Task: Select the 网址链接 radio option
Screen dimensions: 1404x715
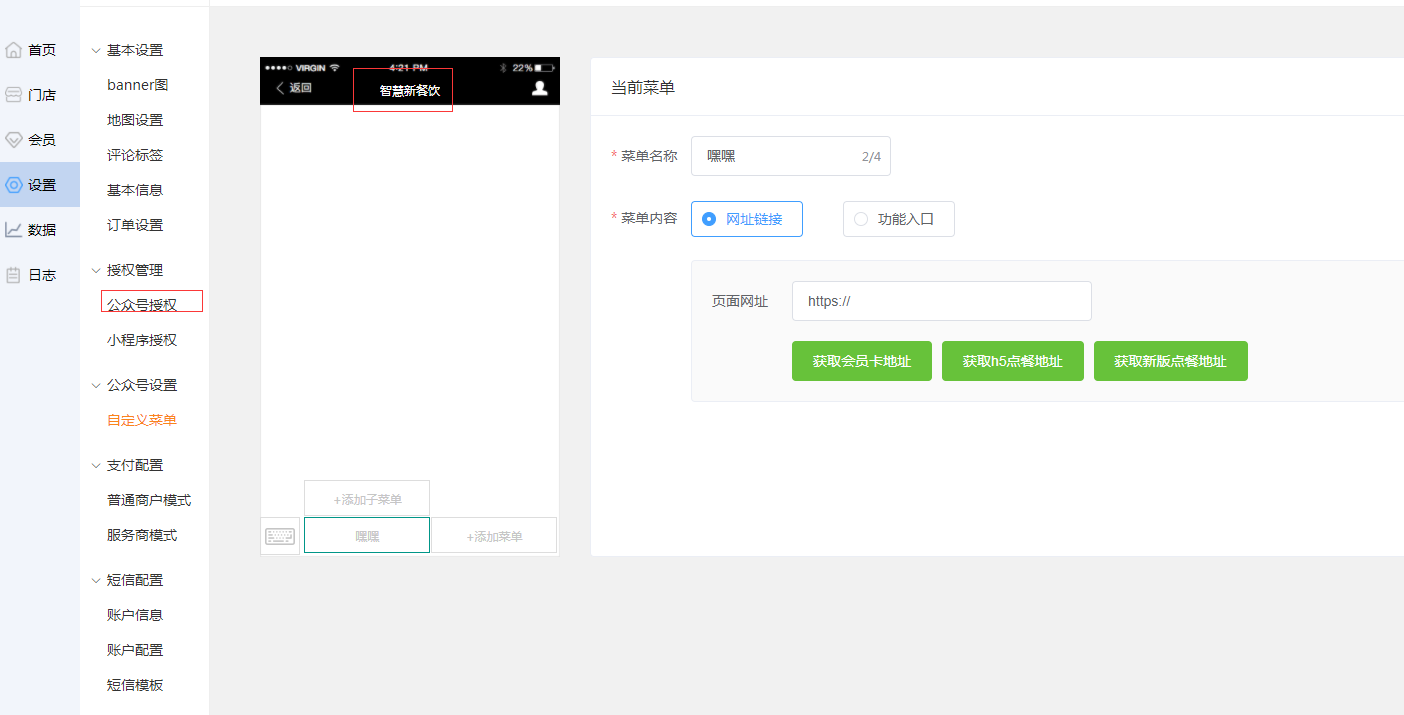Action: tap(746, 219)
